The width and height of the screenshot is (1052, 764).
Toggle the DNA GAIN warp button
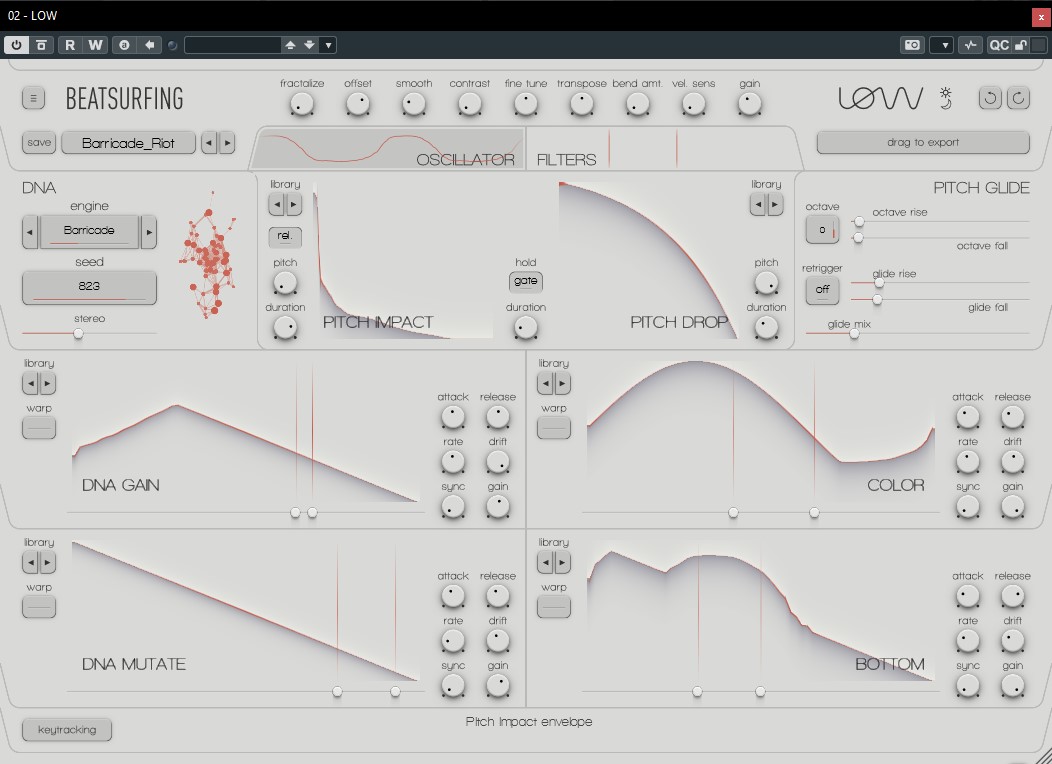[39, 427]
